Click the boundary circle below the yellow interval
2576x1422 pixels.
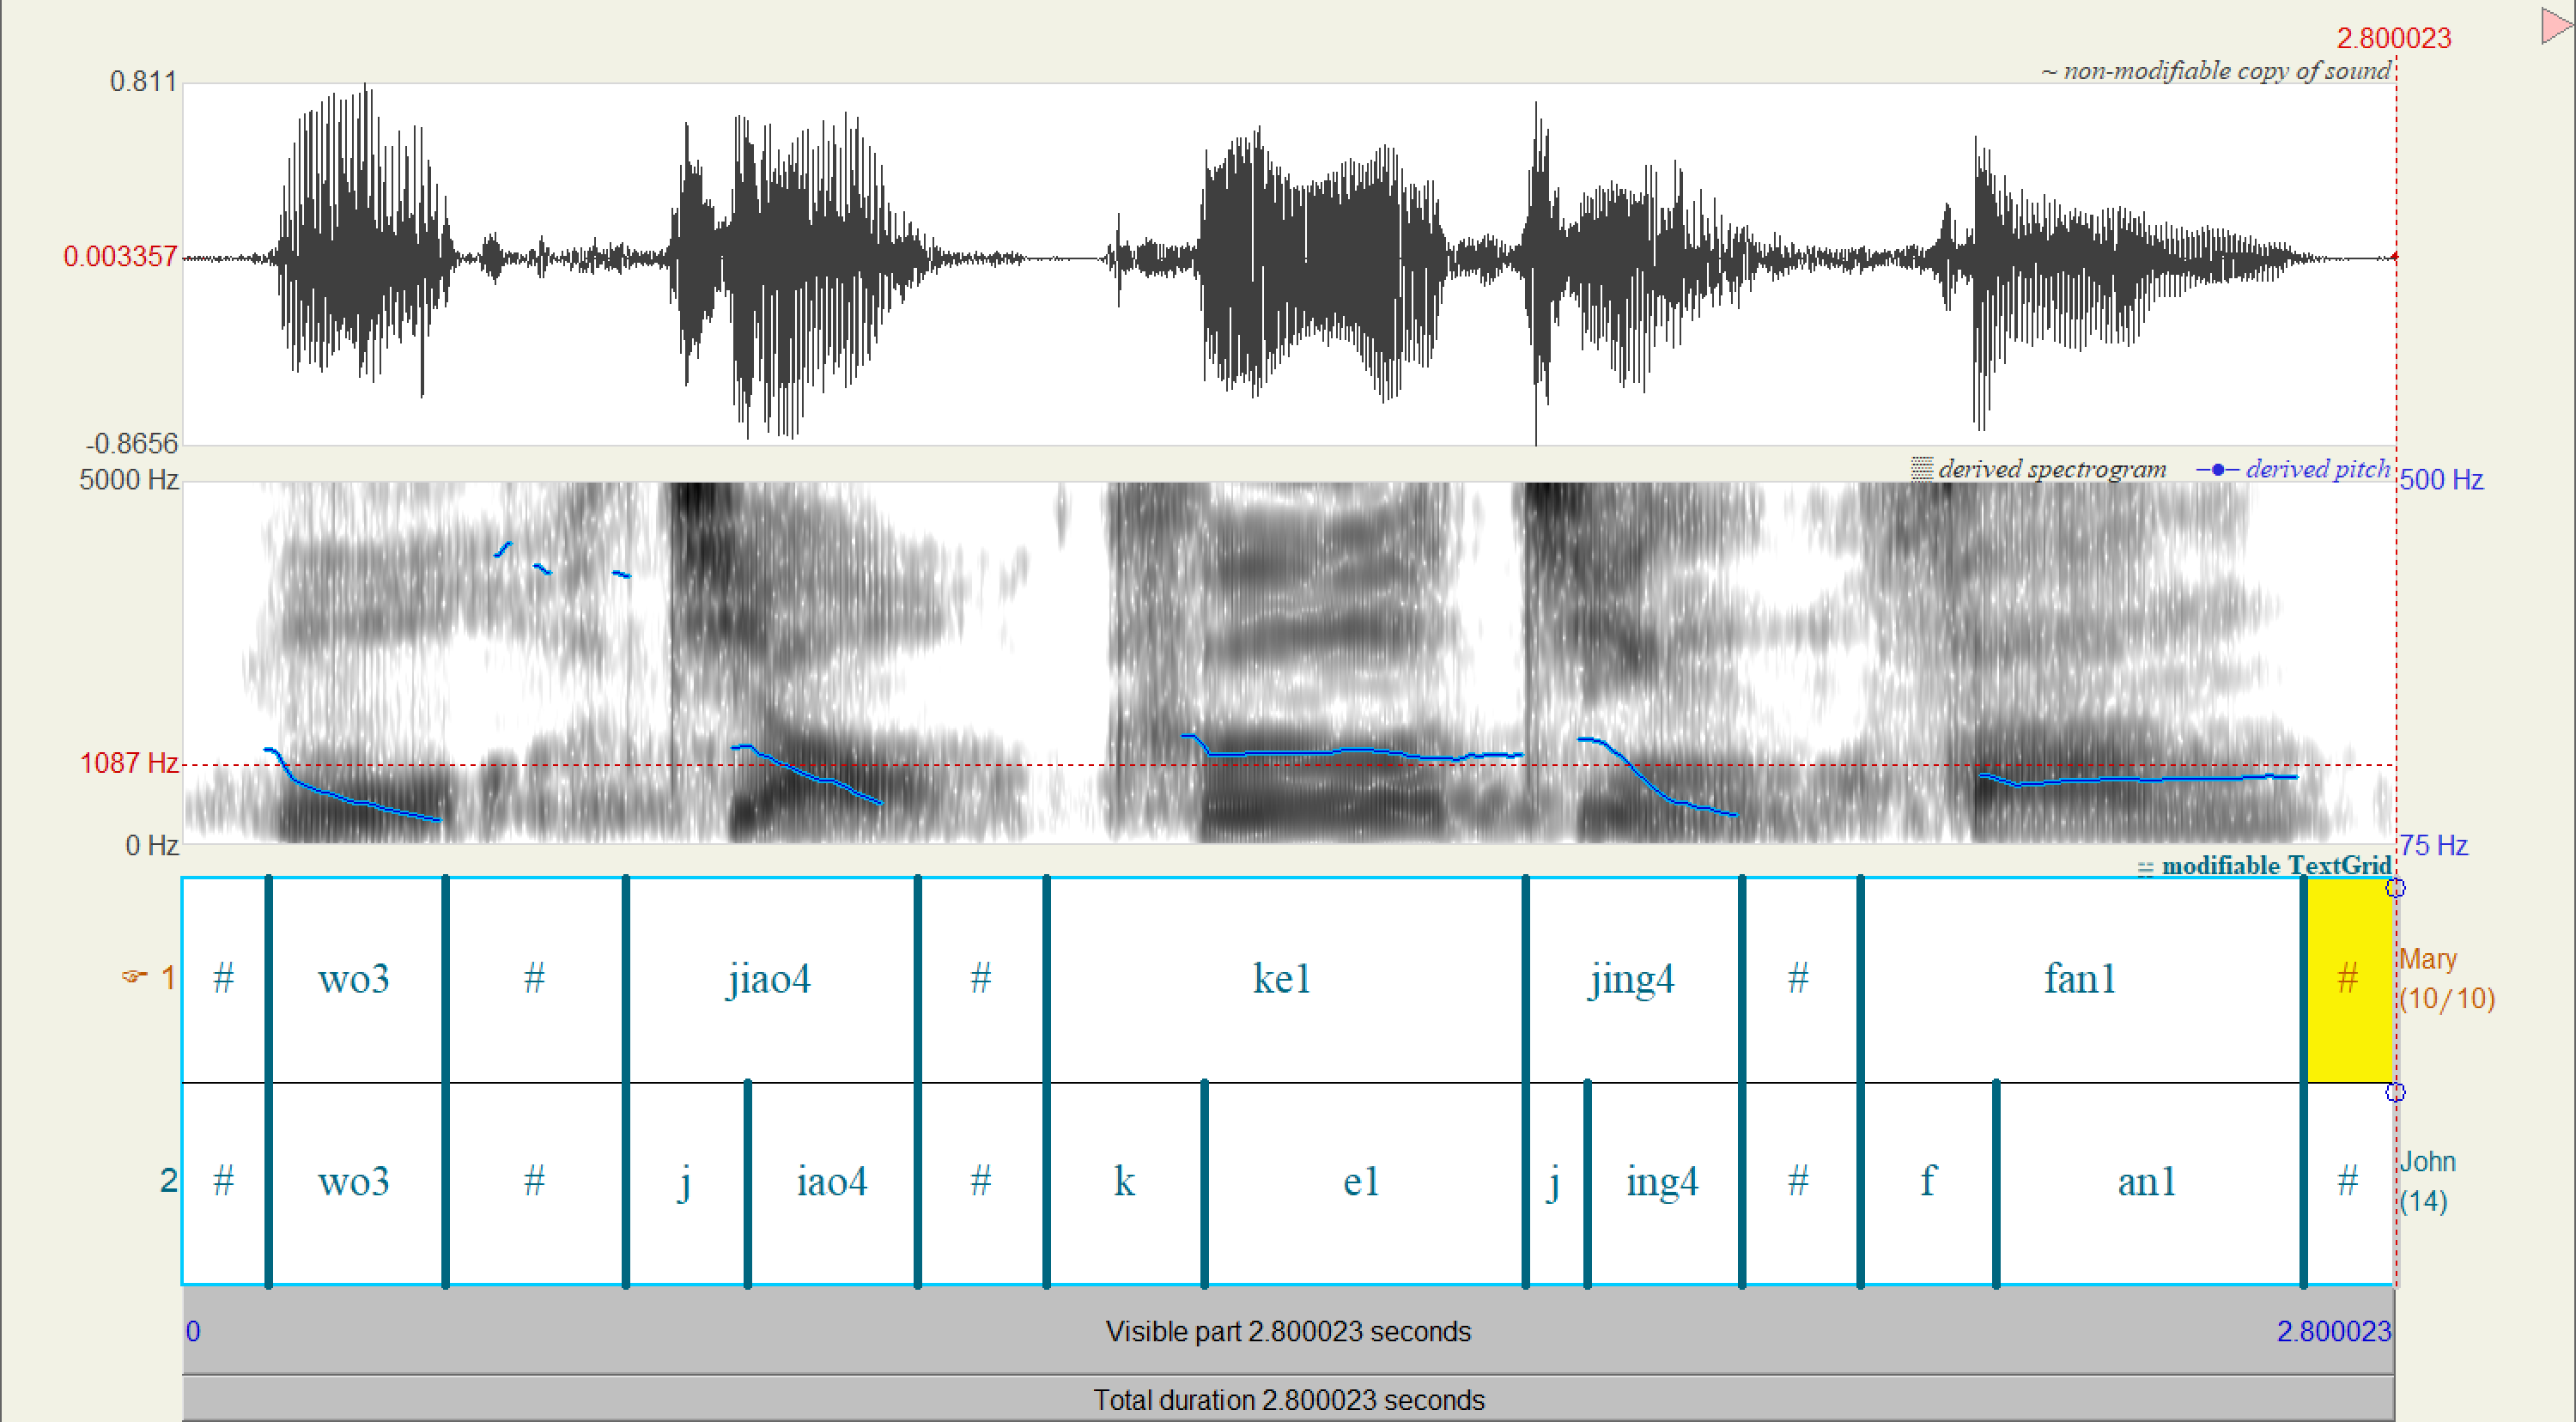click(x=2395, y=1092)
